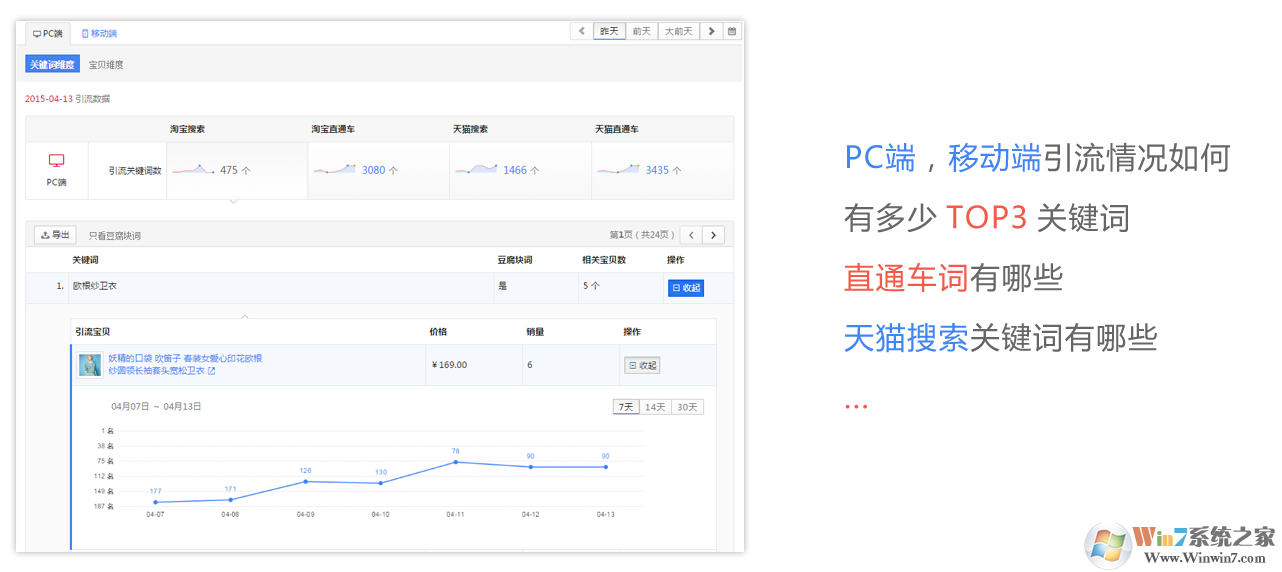Switch to the 移动端 tab
Screen dimensions: 1282x572
[99, 33]
